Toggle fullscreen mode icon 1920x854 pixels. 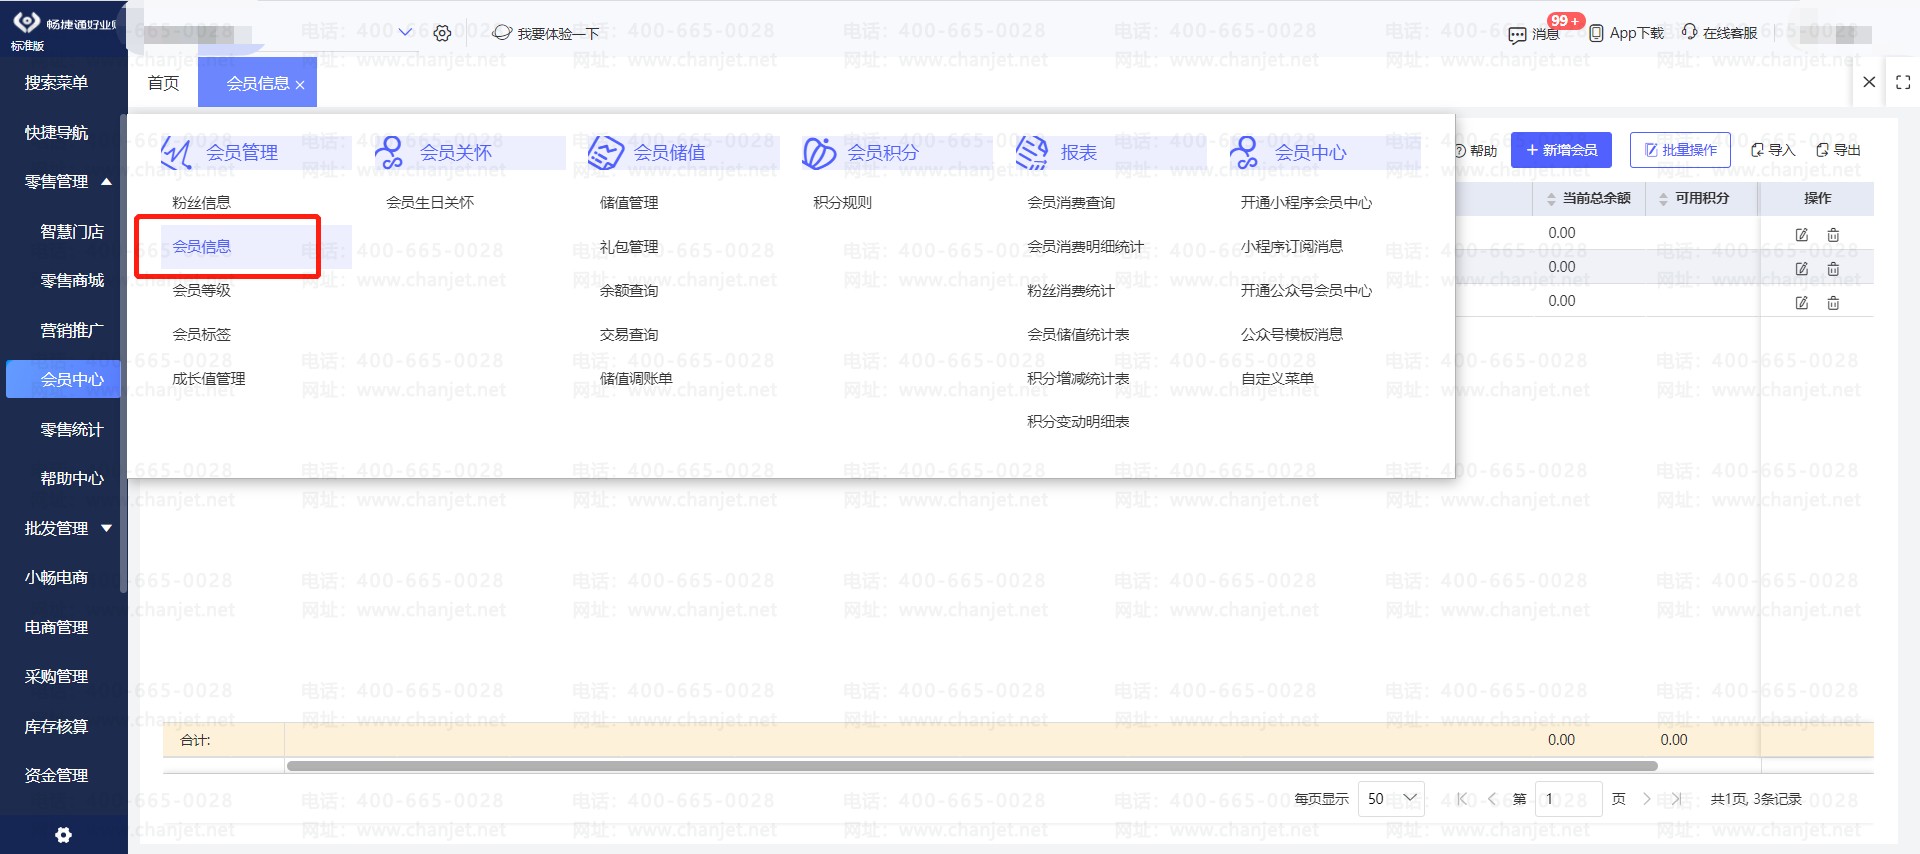1903,83
